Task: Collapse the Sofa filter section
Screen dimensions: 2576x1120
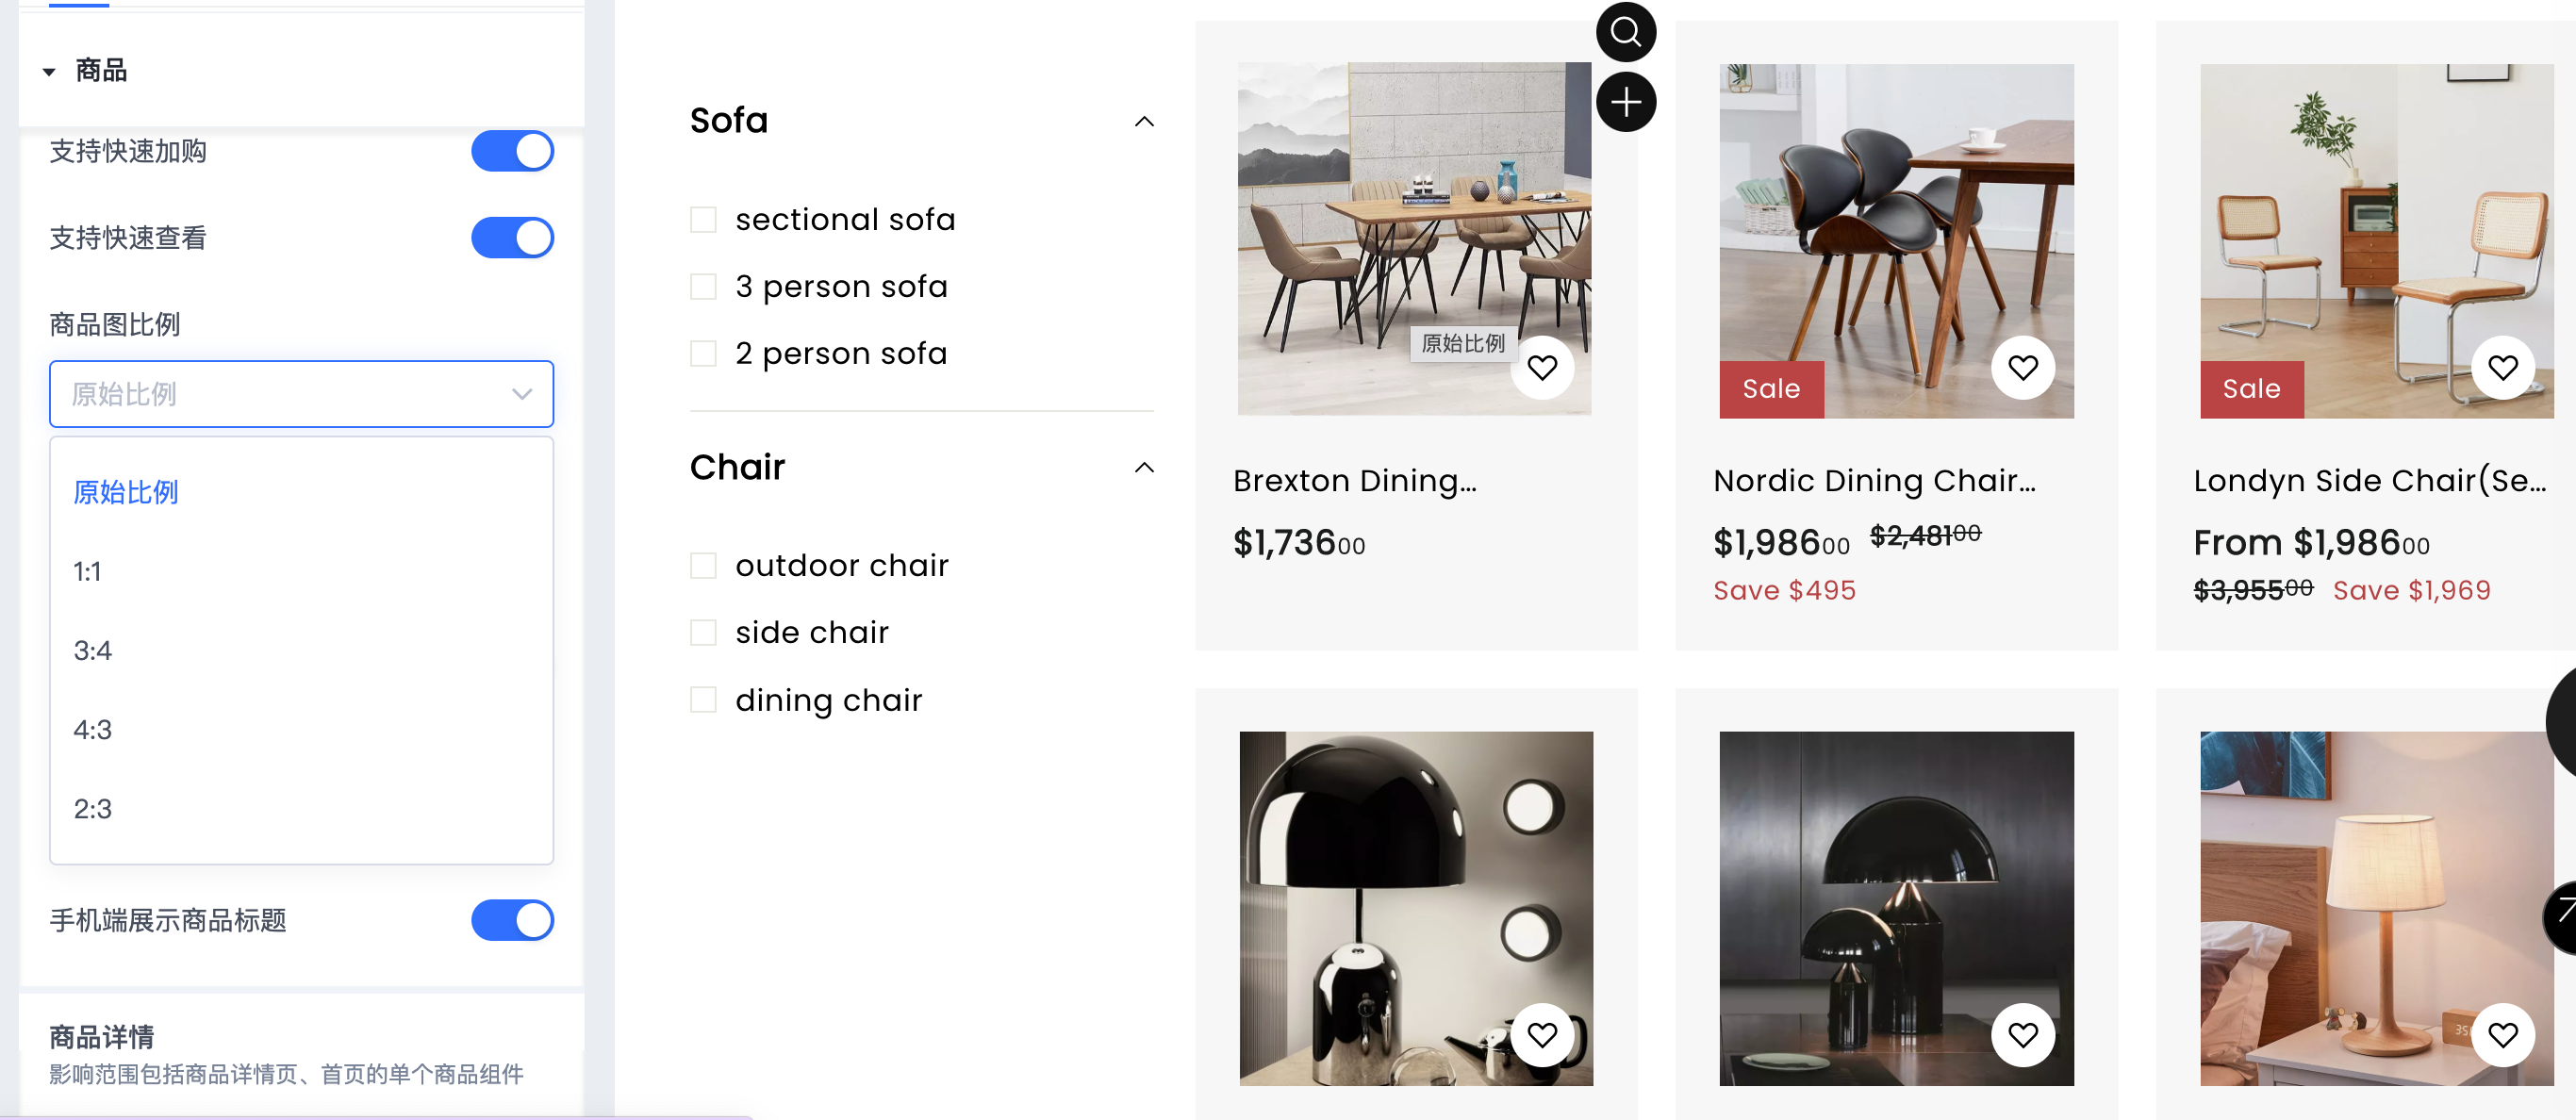Action: pos(1144,122)
